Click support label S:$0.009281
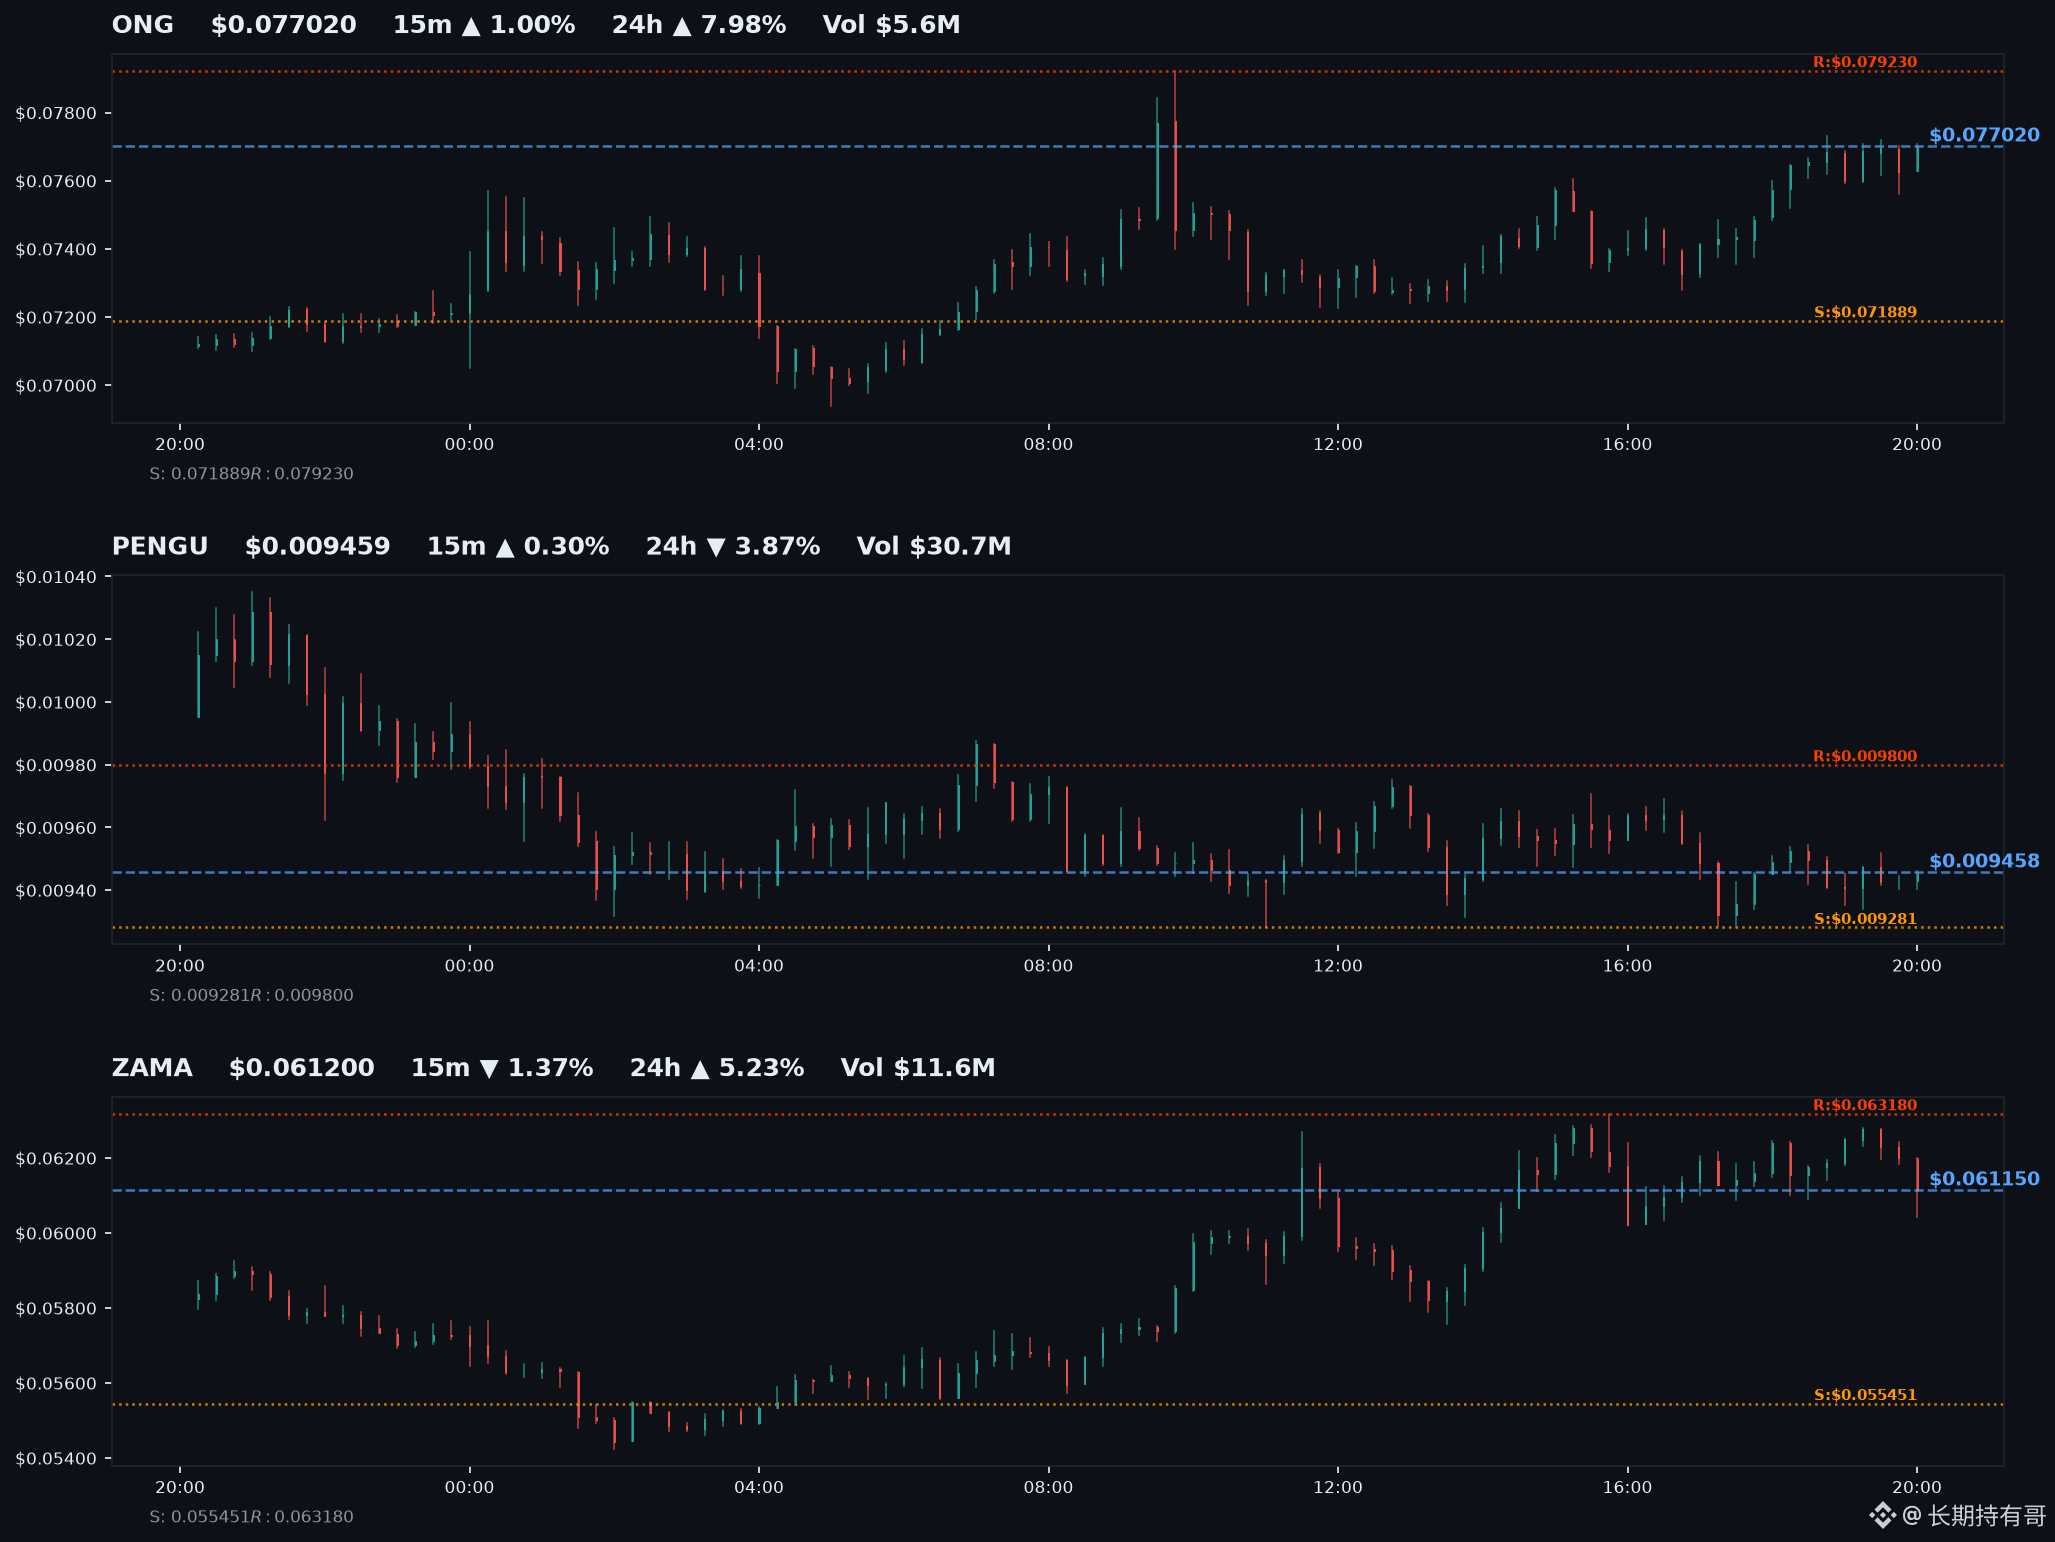2055x1542 pixels. click(x=1866, y=919)
